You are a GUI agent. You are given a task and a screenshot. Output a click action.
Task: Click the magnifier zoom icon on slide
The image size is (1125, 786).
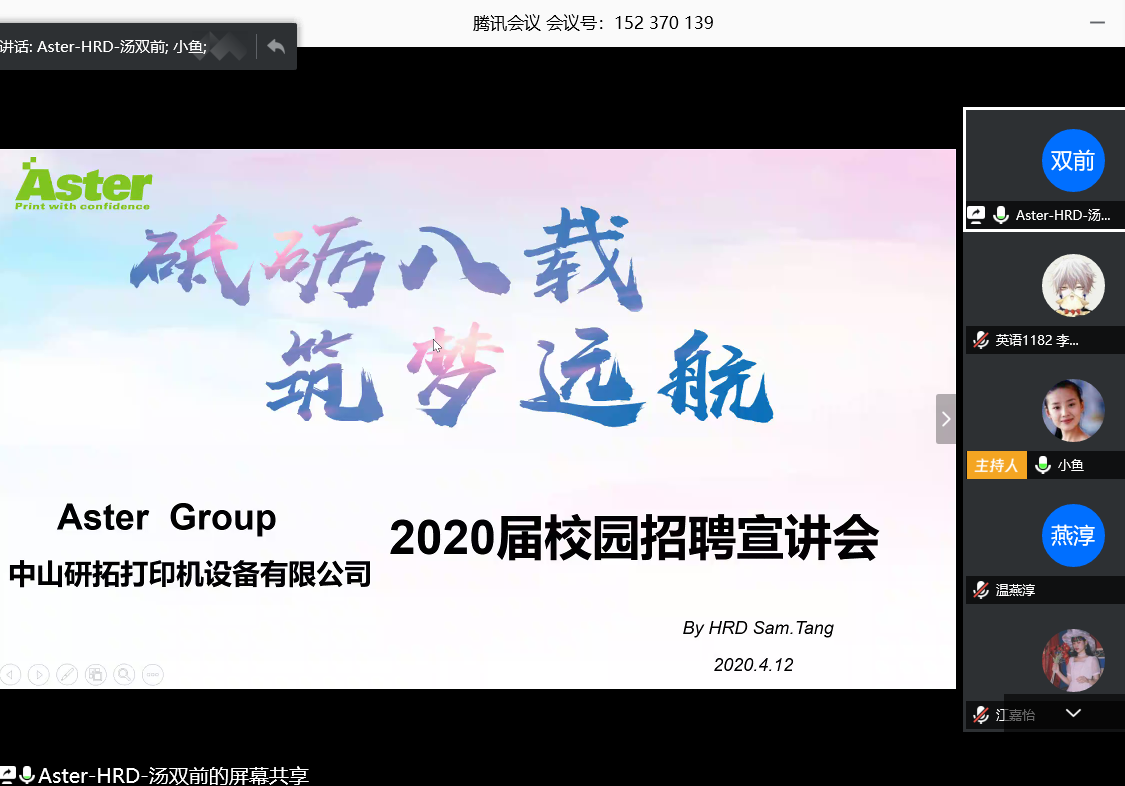tap(124, 675)
